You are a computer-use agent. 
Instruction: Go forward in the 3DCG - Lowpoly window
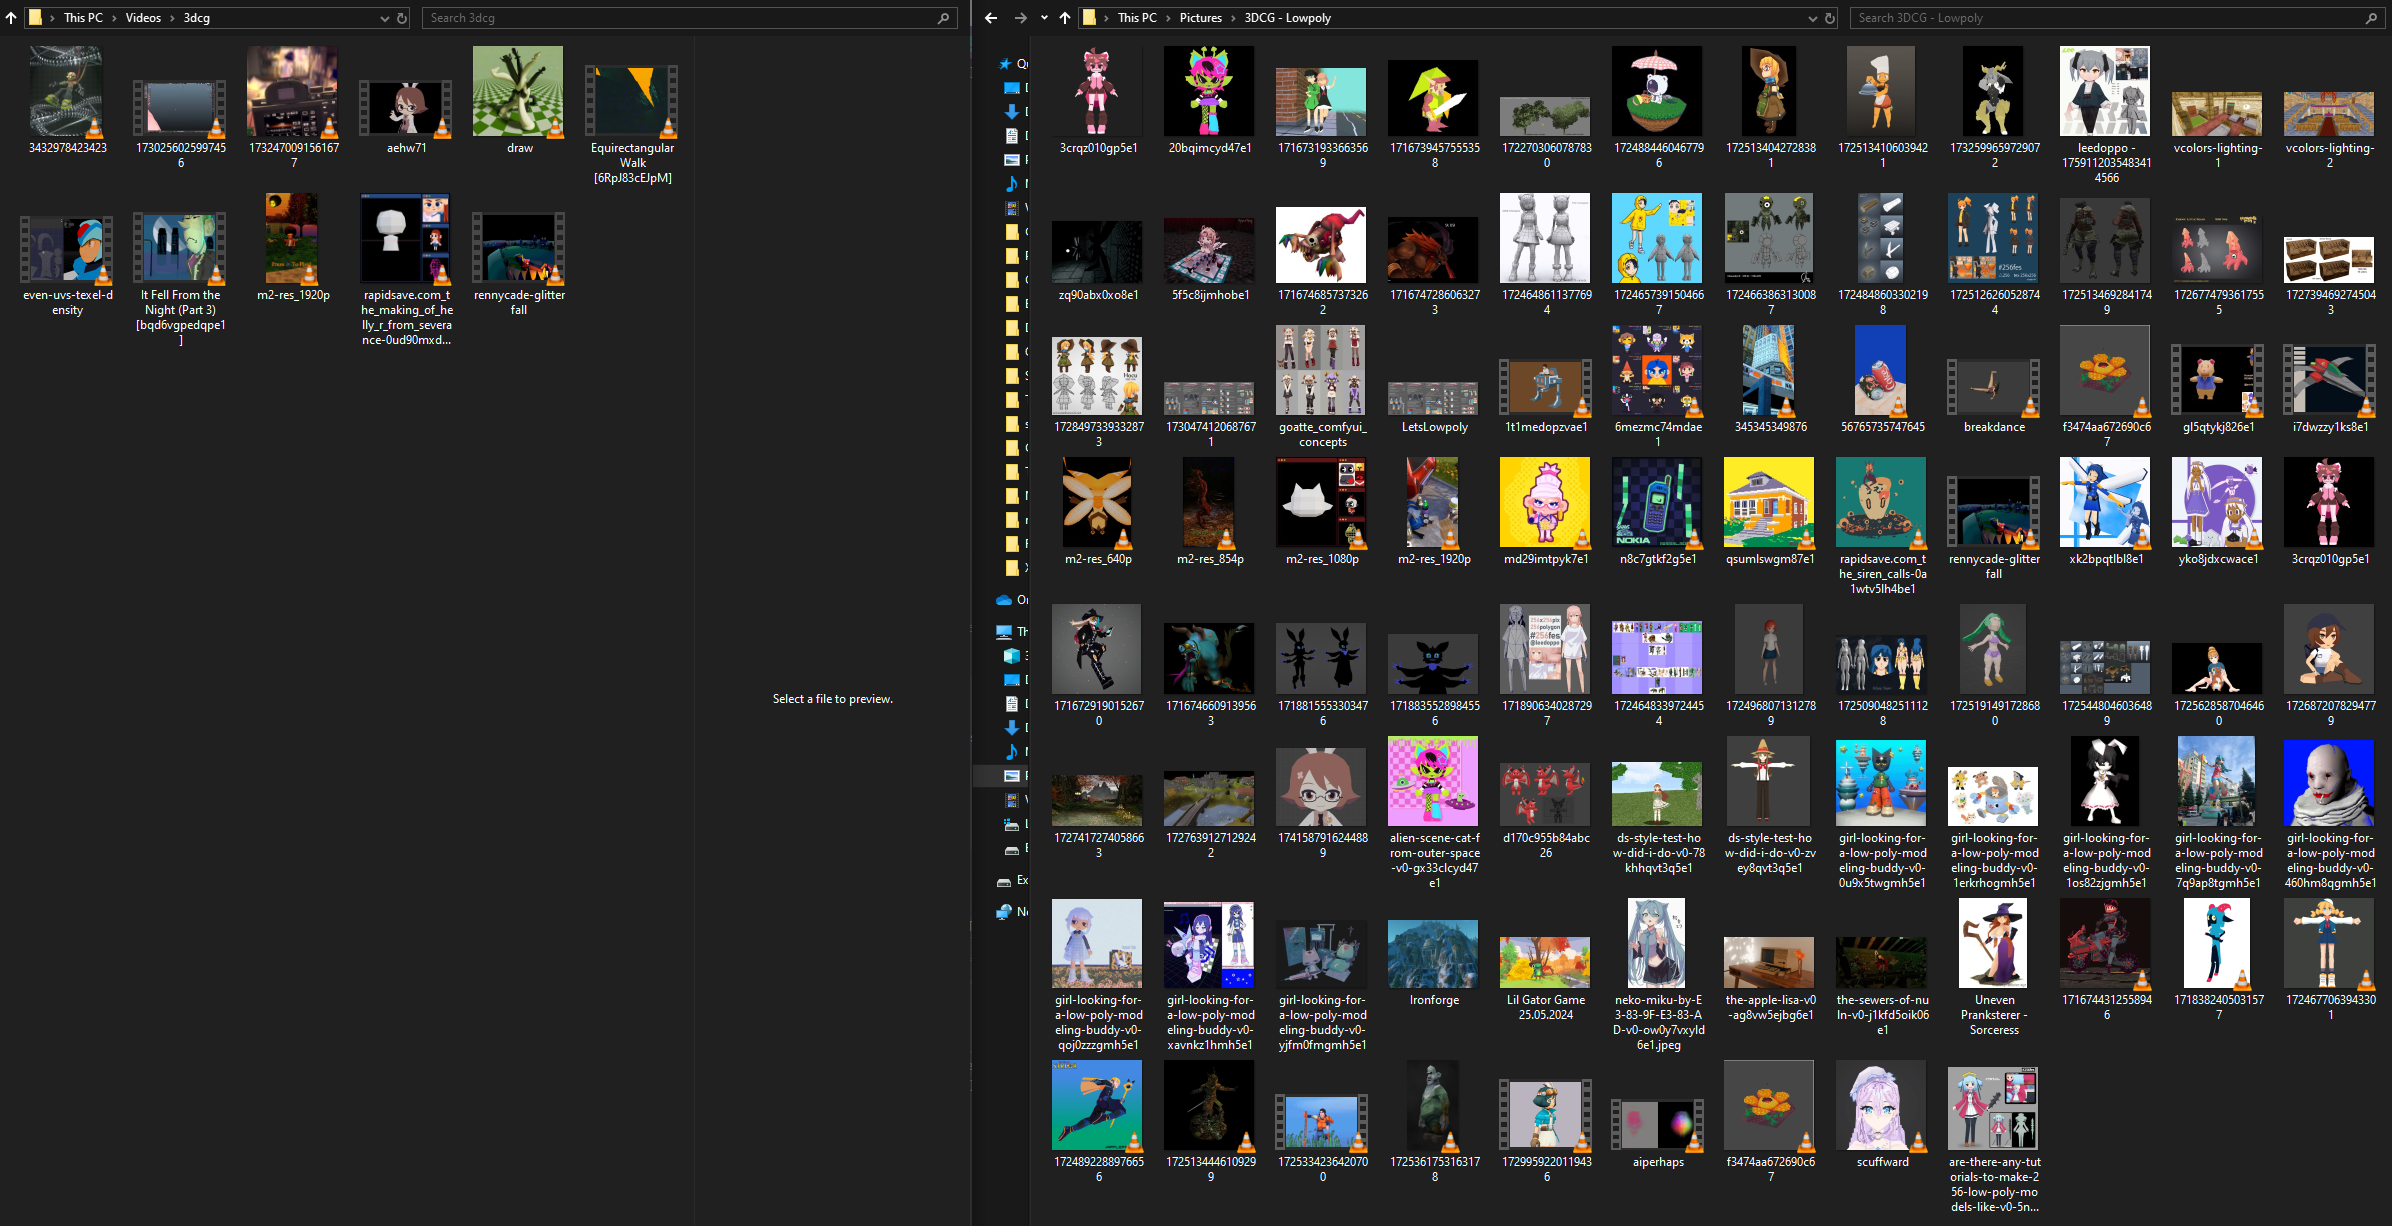[1020, 18]
